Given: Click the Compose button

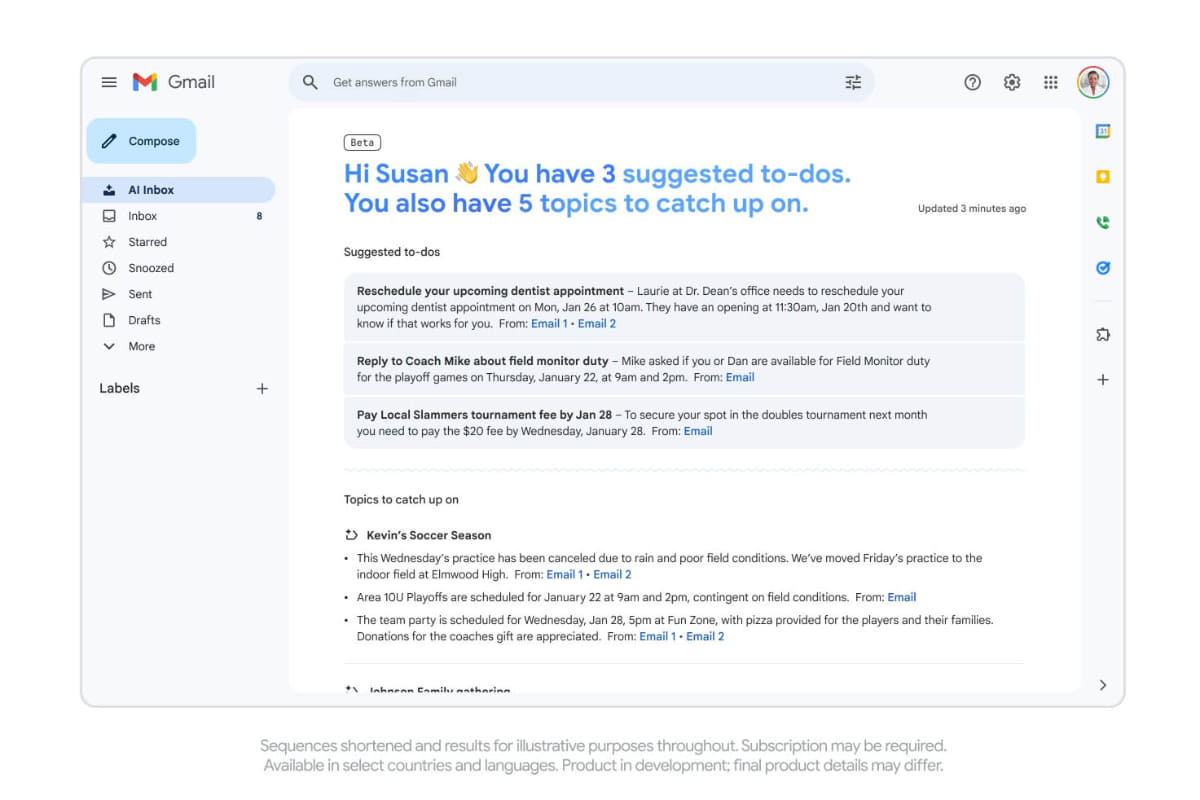Looking at the screenshot, I should point(141,141).
